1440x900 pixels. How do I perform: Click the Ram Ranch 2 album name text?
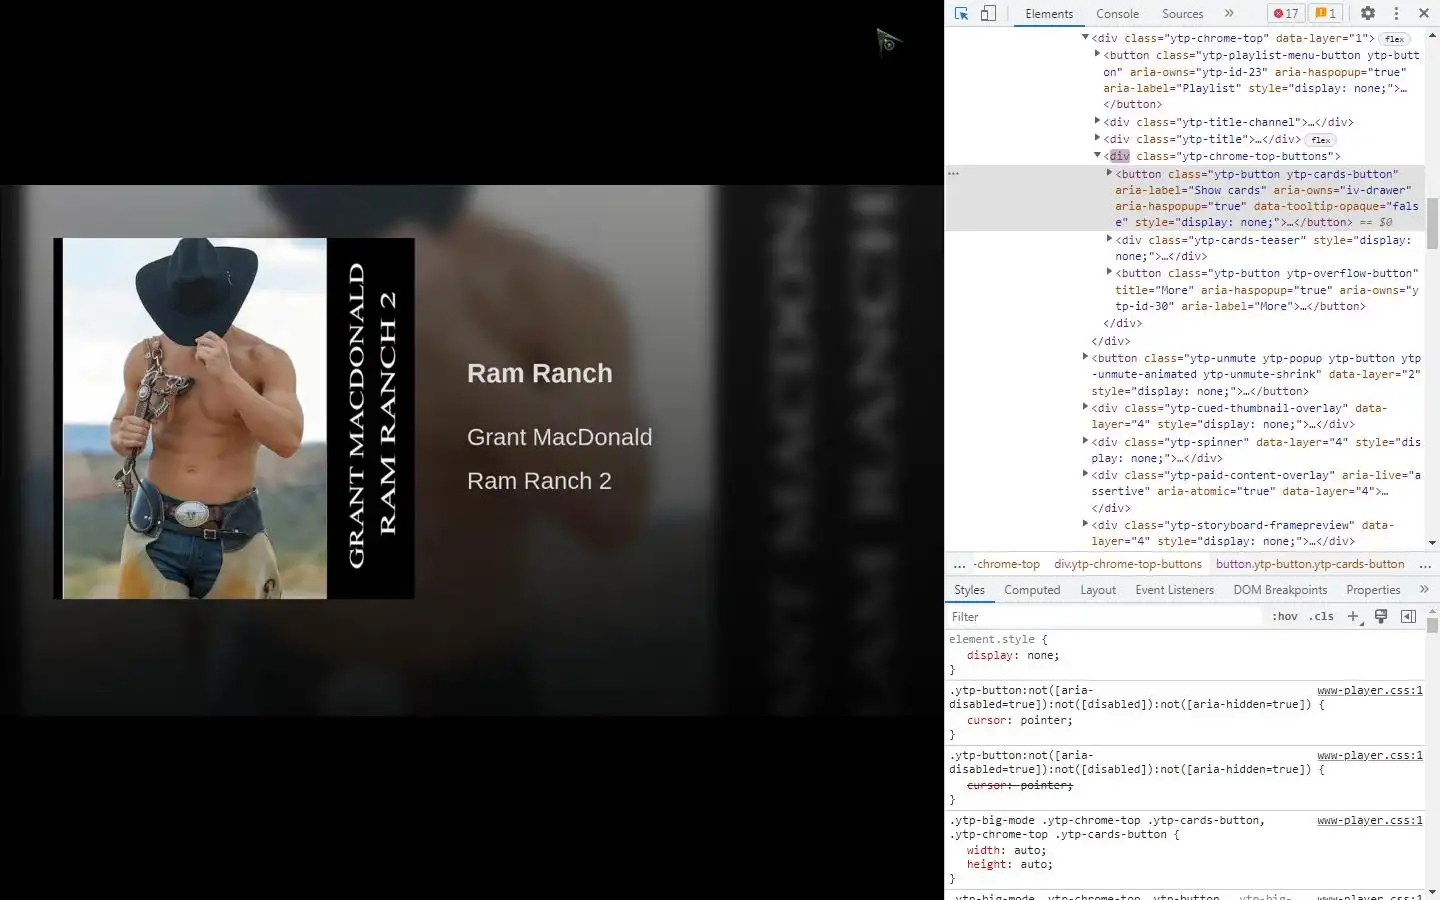coord(539,481)
